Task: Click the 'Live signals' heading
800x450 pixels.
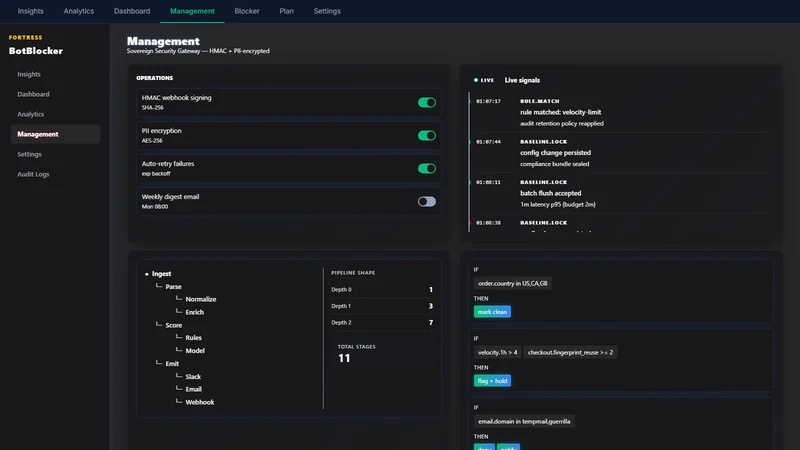Action: 522,80
